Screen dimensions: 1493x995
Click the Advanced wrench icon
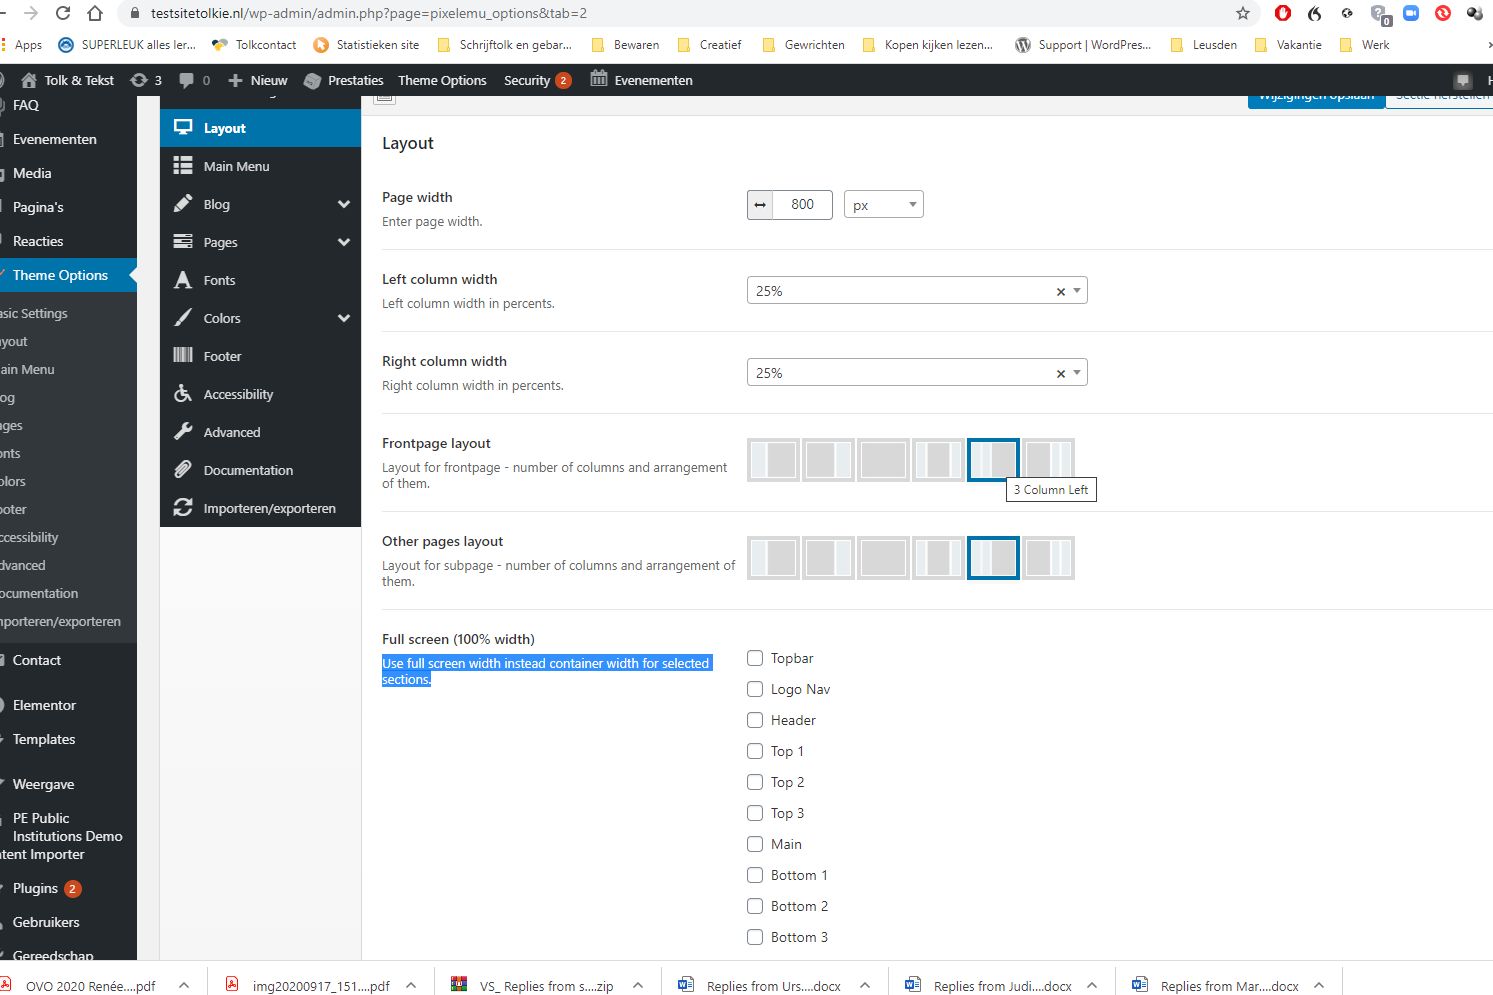pos(183,432)
